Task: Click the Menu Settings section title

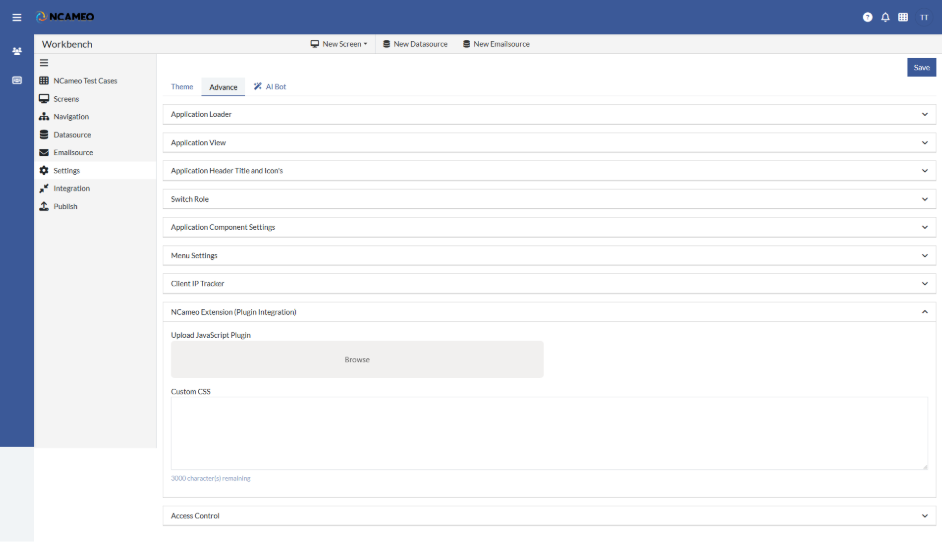Action: point(194,255)
